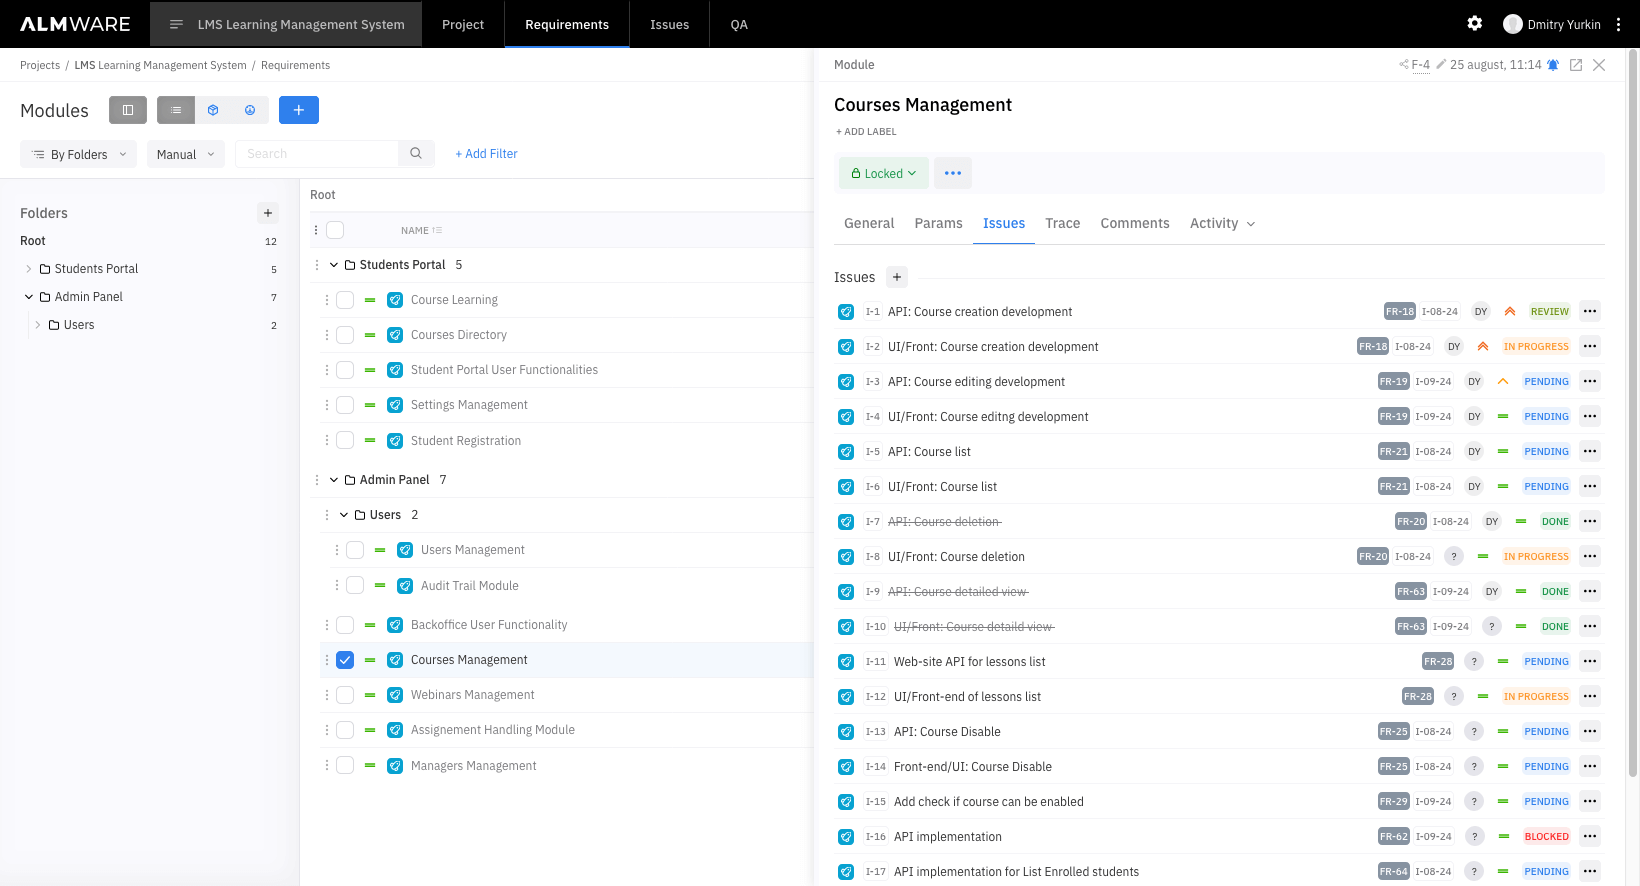The width and height of the screenshot is (1640, 886).
Task: Click the Add Filter link
Action: click(x=486, y=154)
